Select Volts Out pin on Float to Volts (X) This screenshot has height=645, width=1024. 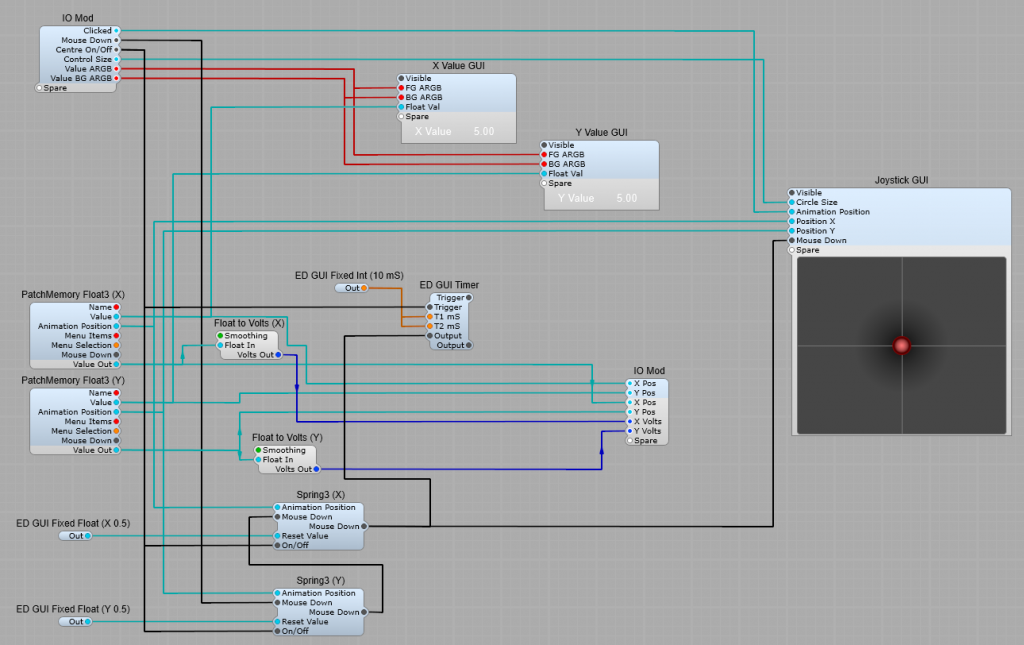(278, 355)
